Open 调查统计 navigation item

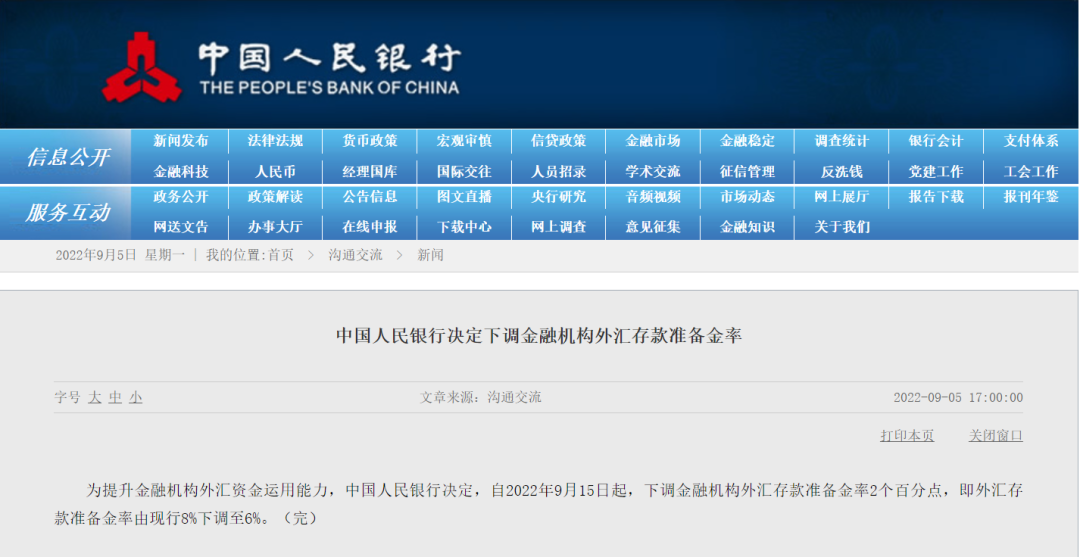[842, 141]
